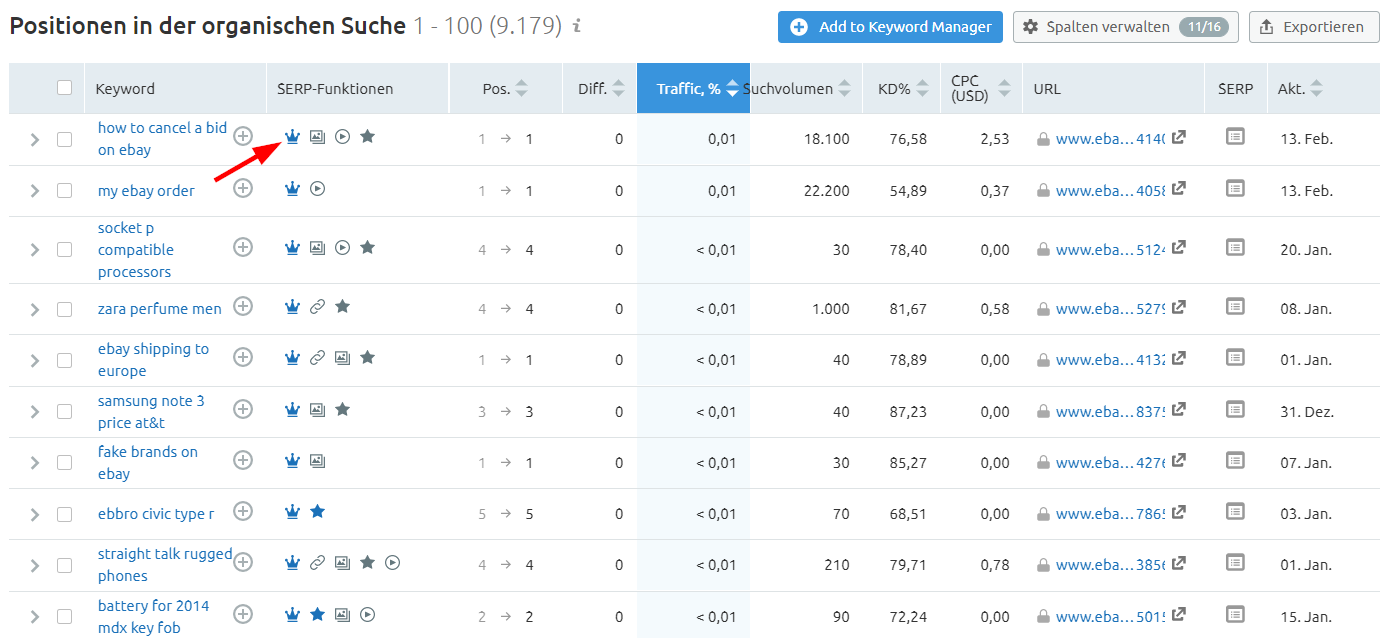Screen dimensions: 1389x638
Task: Check the 'my ebay order' row
Action: (x=65, y=190)
